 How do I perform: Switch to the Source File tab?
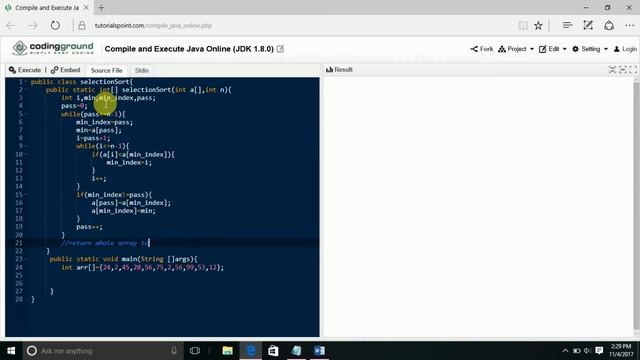coord(107,70)
